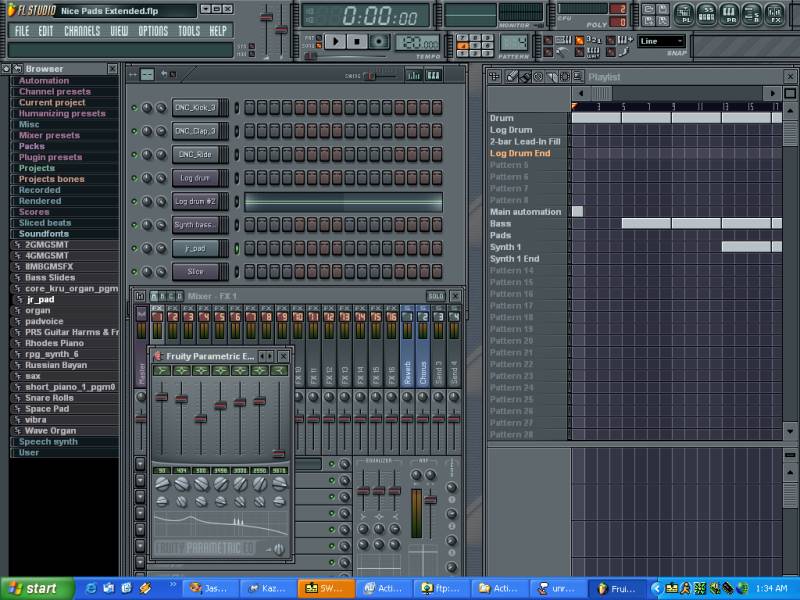The width and height of the screenshot is (800, 600).
Task: Click the Slice channel button
Action: tap(195, 272)
